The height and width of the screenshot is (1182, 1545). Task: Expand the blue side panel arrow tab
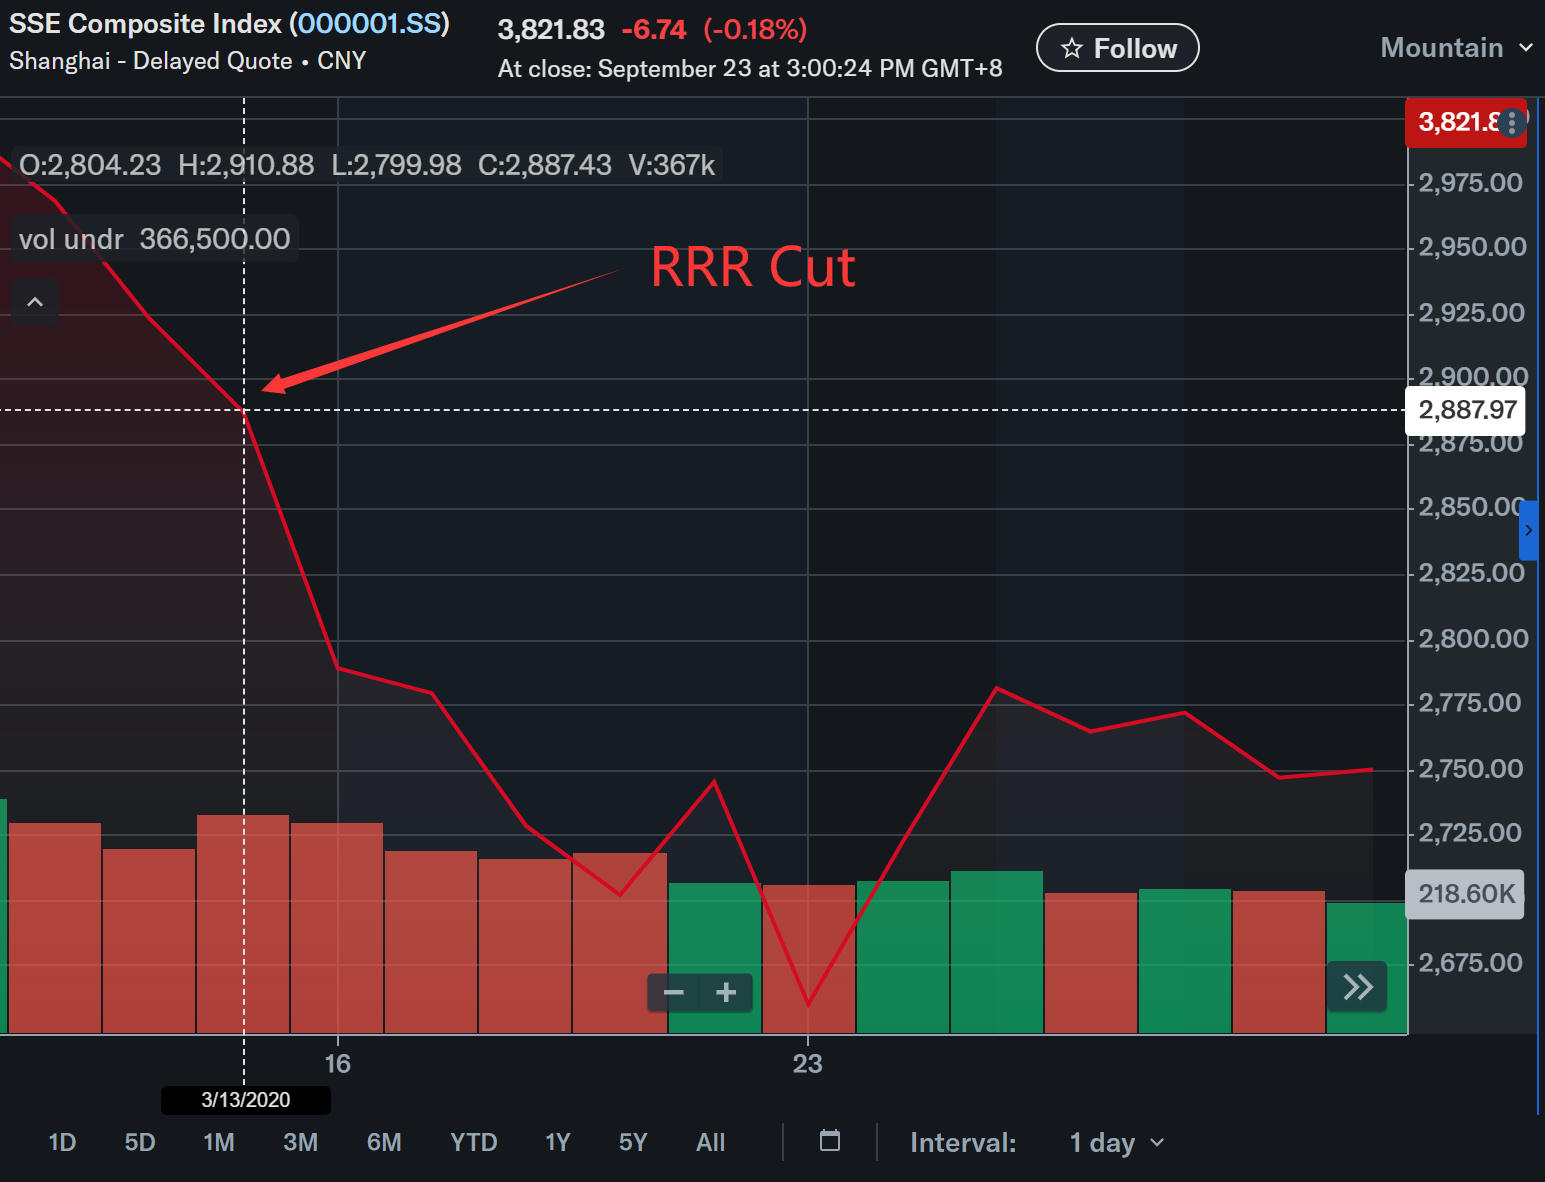(x=1528, y=530)
